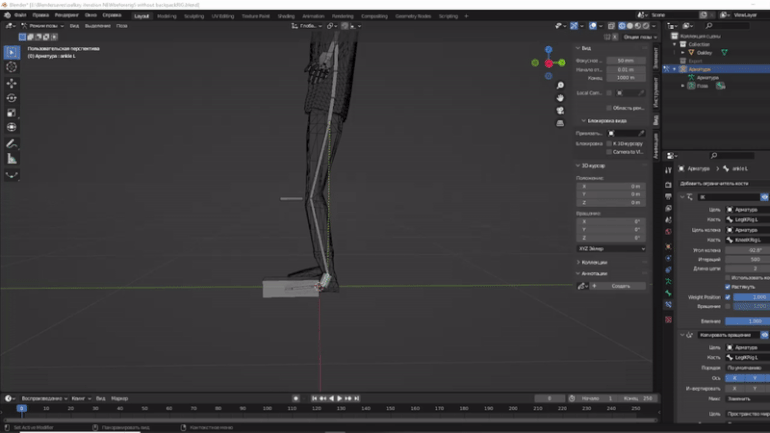Enable the K 3D-курсору lock checkbox
Image resolution: width=770 pixels, height=433 pixels.
[x=609, y=143]
